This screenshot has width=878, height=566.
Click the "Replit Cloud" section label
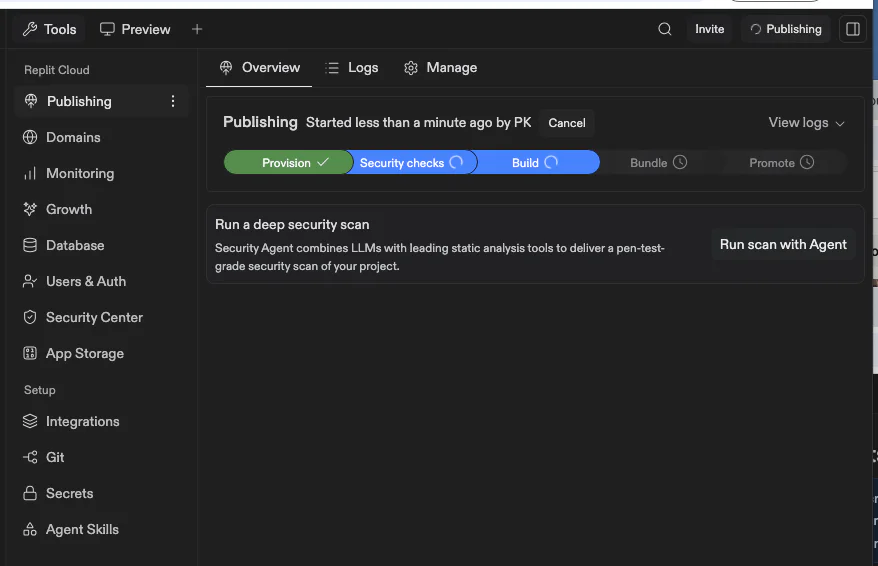[57, 70]
